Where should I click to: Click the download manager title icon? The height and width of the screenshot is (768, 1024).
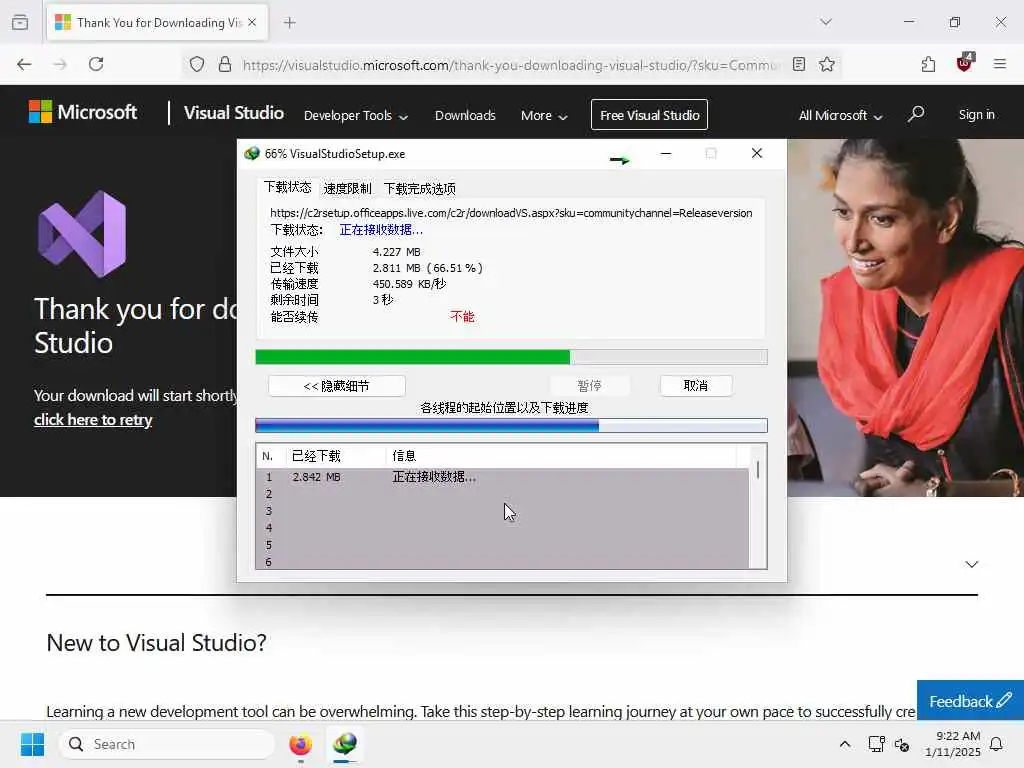click(251, 153)
